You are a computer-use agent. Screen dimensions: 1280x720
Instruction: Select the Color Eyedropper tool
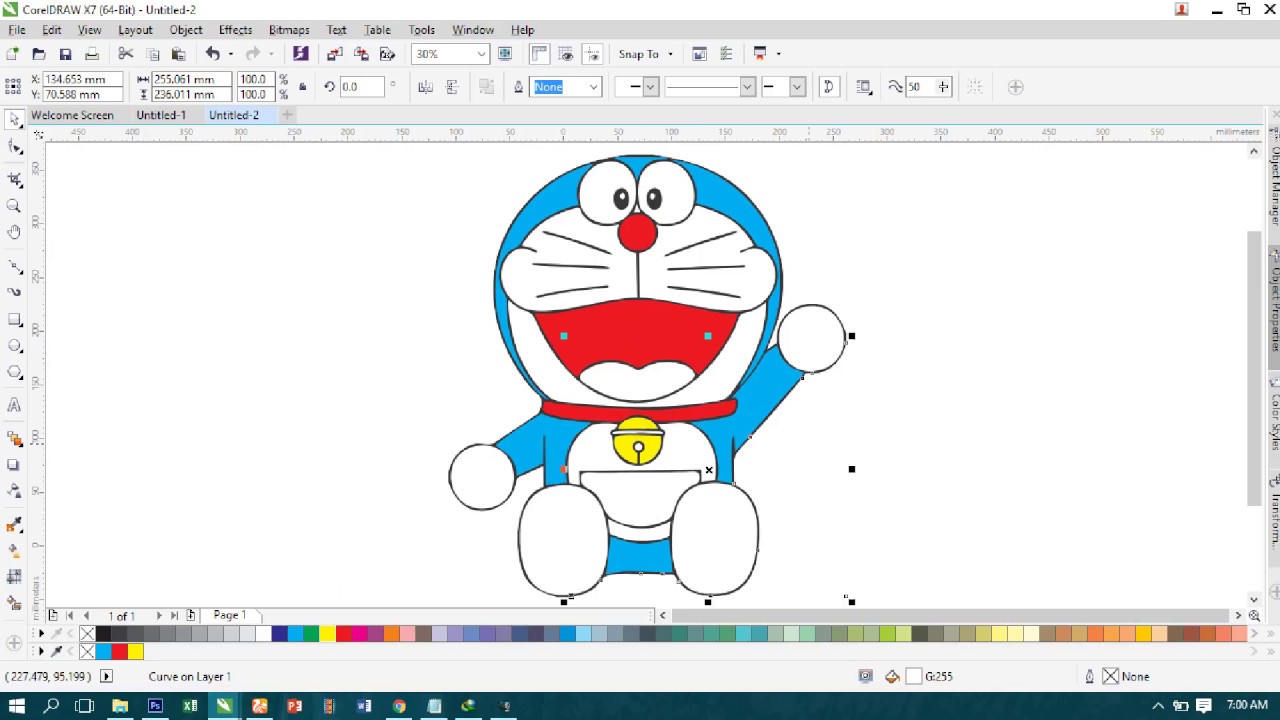pyautogui.click(x=14, y=525)
